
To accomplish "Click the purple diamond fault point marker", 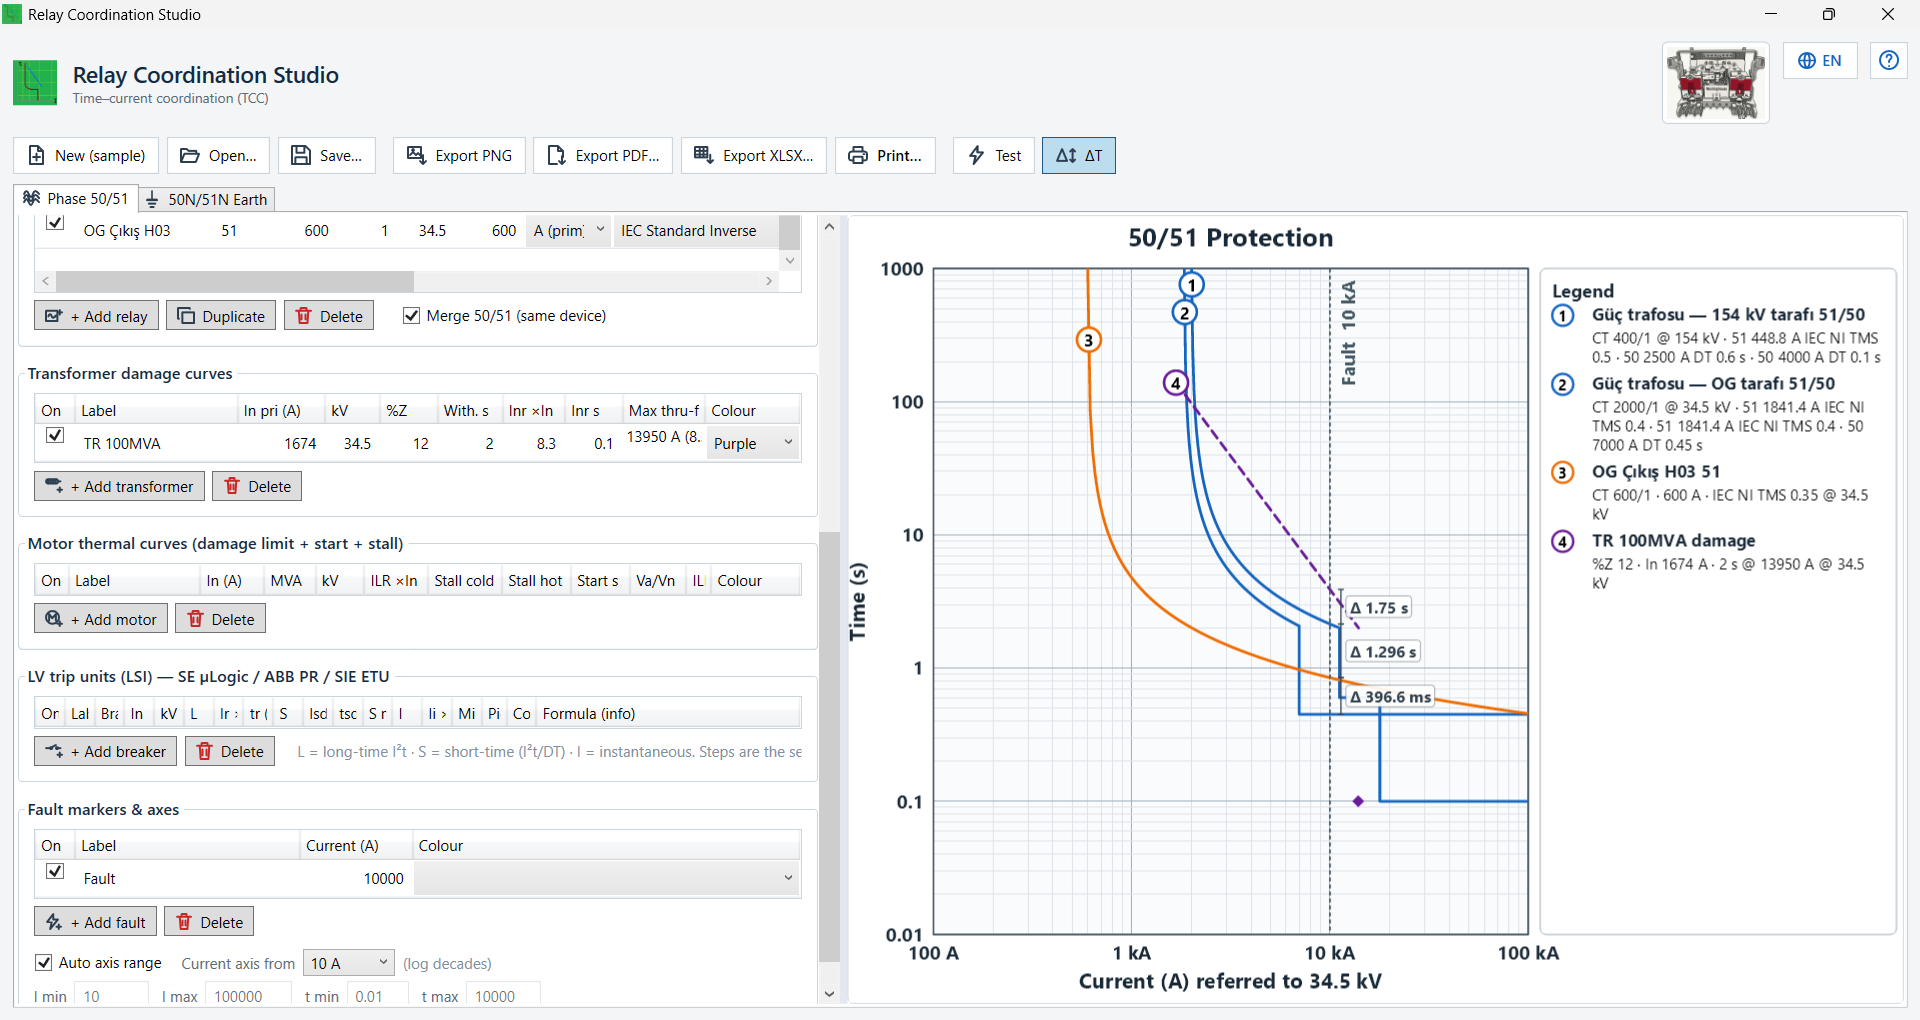I will pos(1358,801).
